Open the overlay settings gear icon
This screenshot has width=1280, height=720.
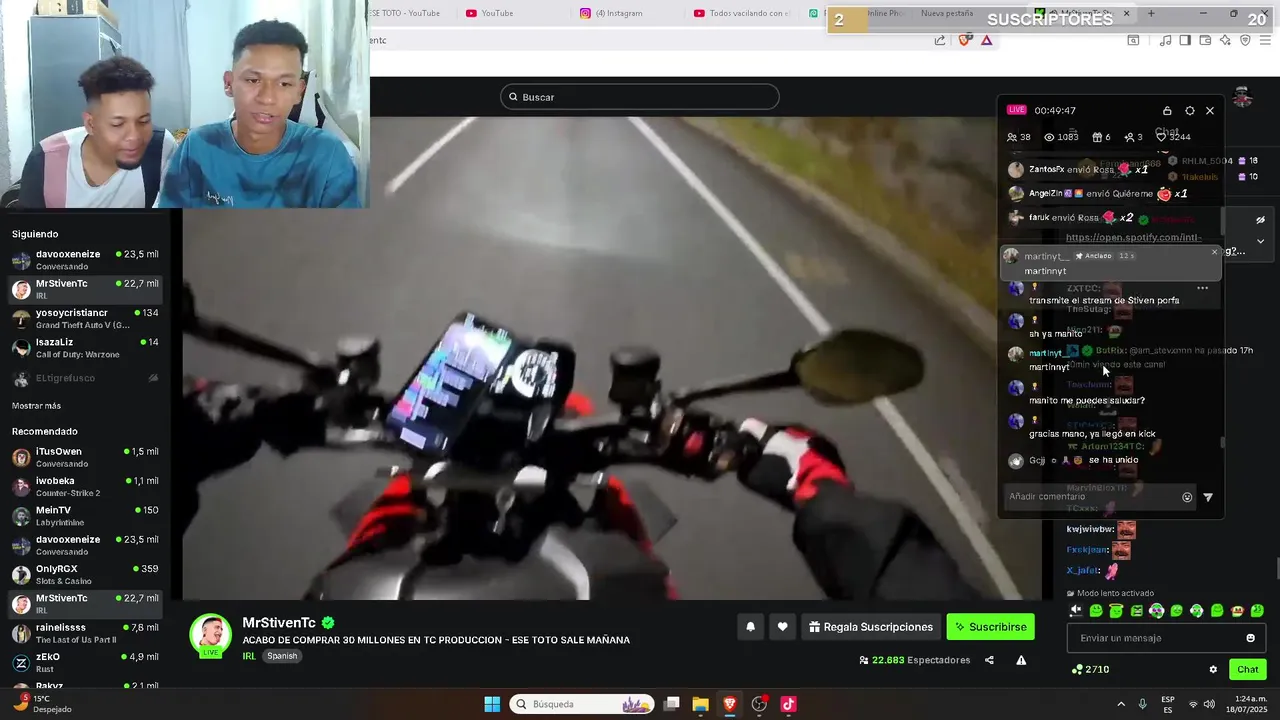pos(1189,111)
